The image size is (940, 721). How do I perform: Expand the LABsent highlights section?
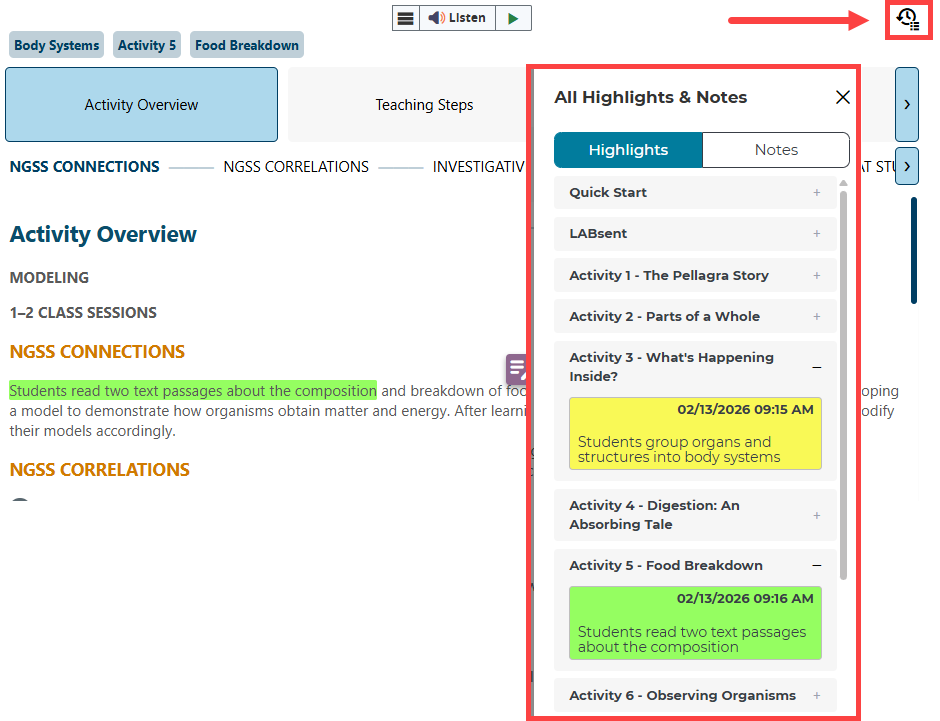pos(695,234)
